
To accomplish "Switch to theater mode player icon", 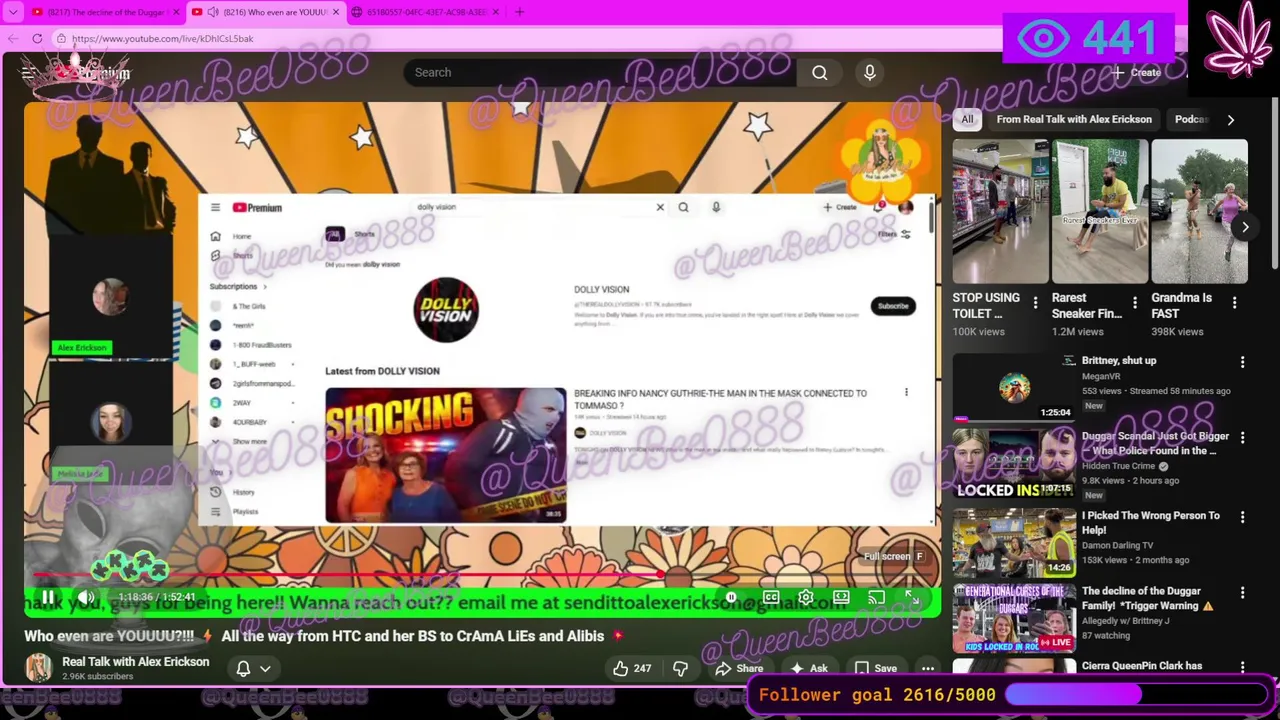I will click(841, 597).
